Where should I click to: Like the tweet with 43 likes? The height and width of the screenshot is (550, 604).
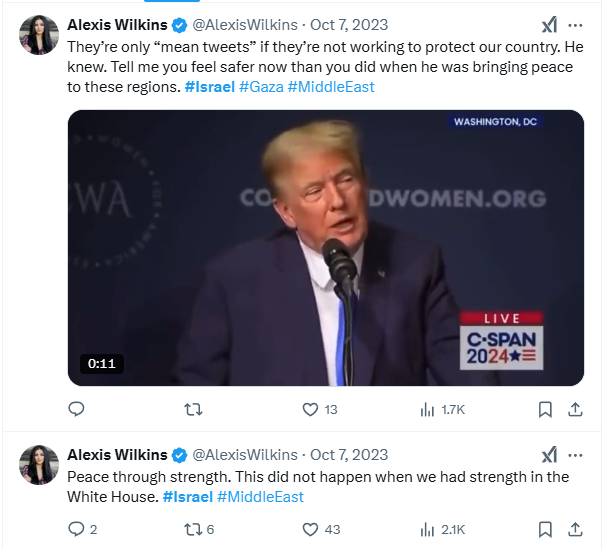click(321, 529)
